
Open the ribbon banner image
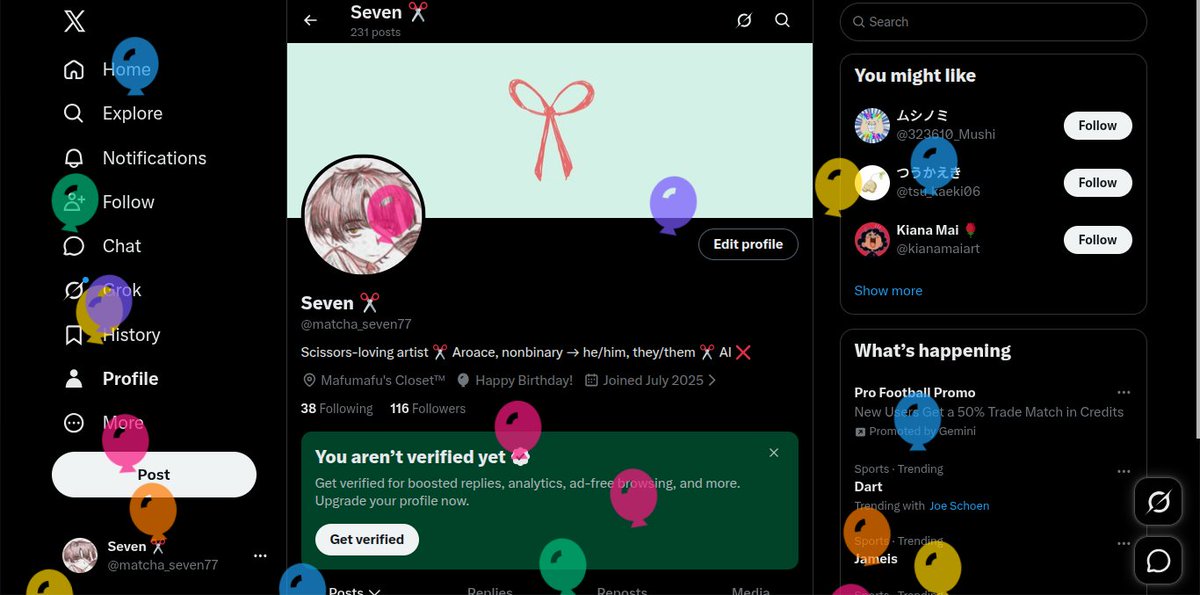pos(550,130)
